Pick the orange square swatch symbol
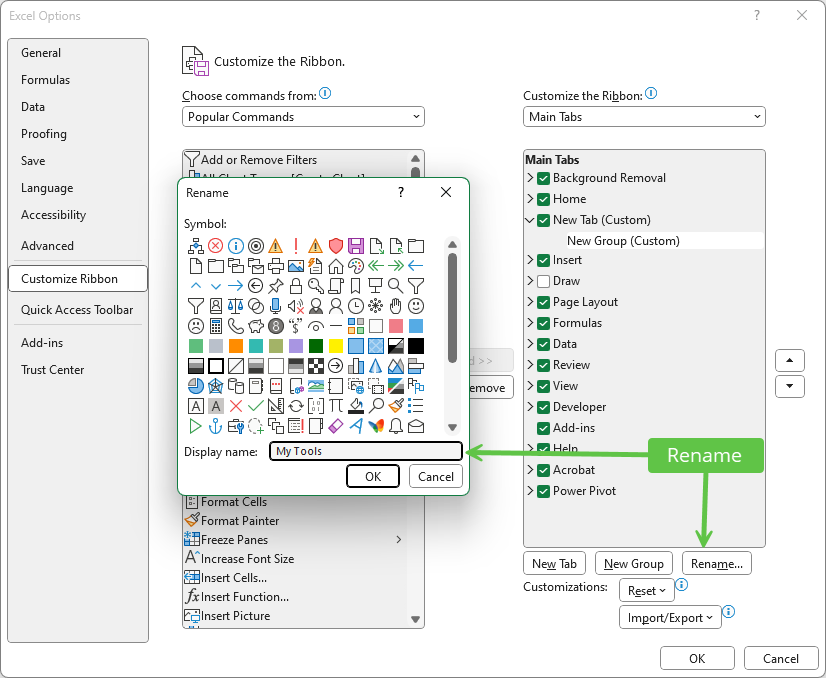 [x=235, y=346]
